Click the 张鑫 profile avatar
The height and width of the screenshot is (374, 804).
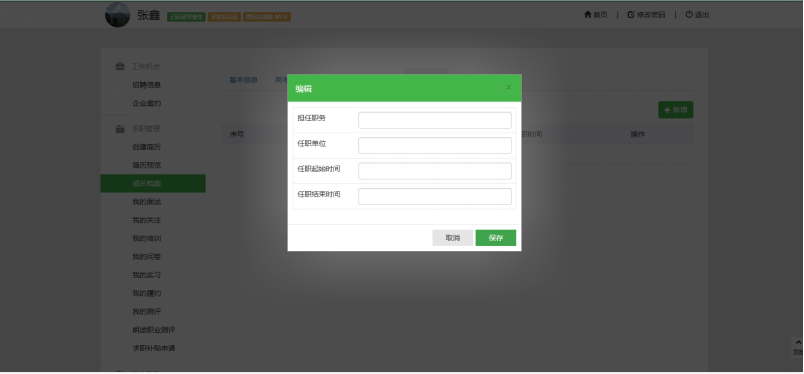117,14
